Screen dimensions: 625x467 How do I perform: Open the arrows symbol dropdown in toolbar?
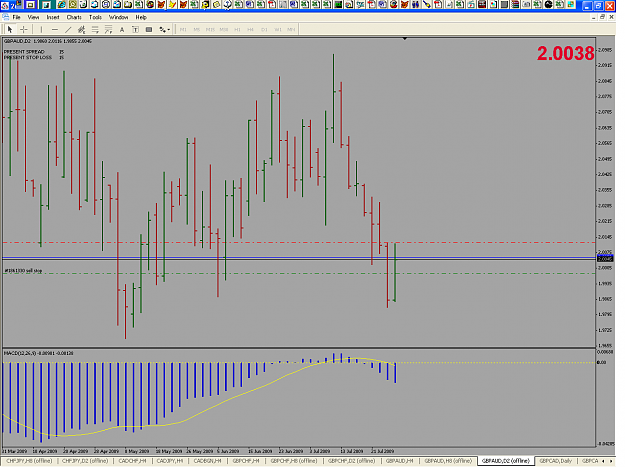click(164, 29)
